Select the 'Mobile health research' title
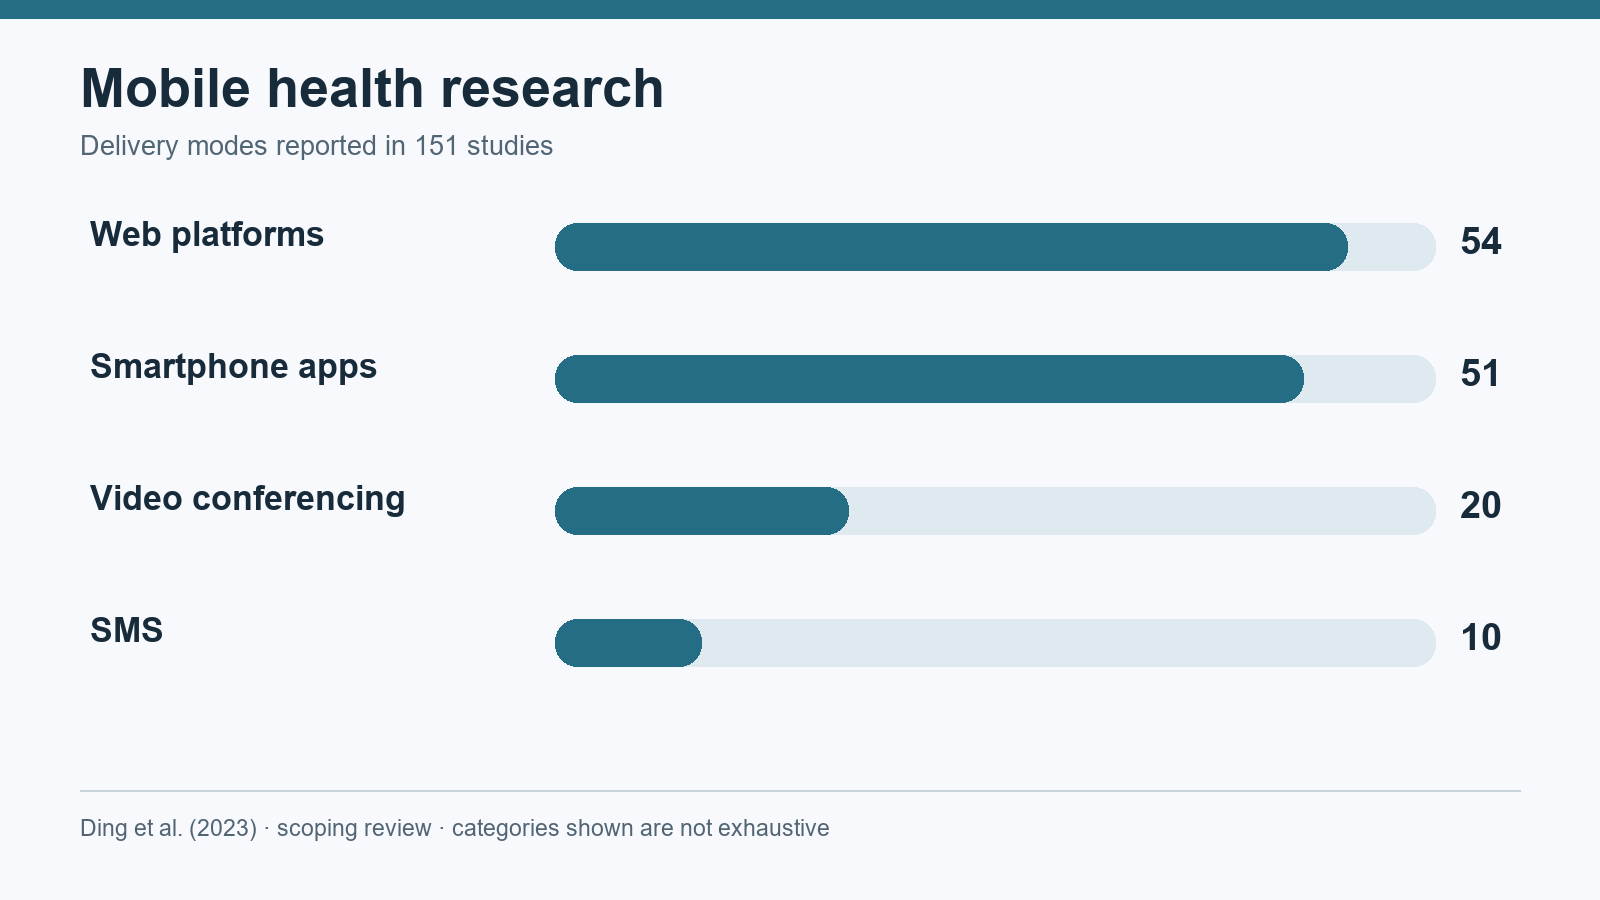Screen dimensions: 1600x900 372,88
